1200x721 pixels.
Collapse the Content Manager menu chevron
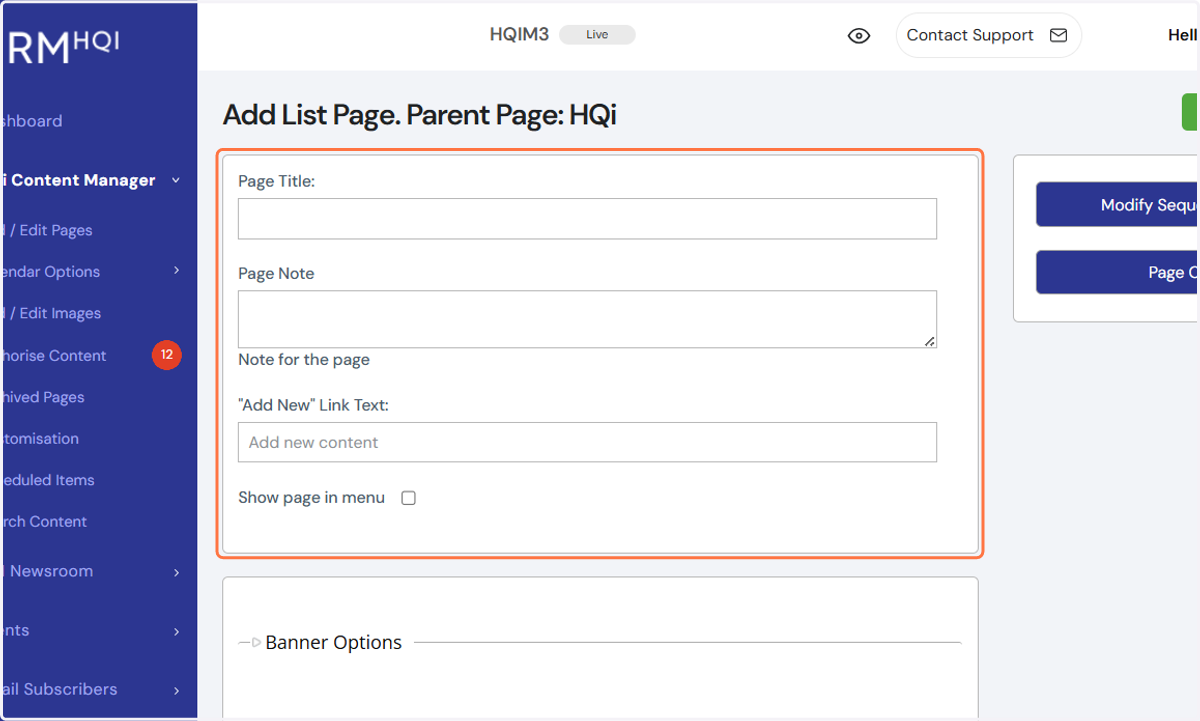coord(176,180)
